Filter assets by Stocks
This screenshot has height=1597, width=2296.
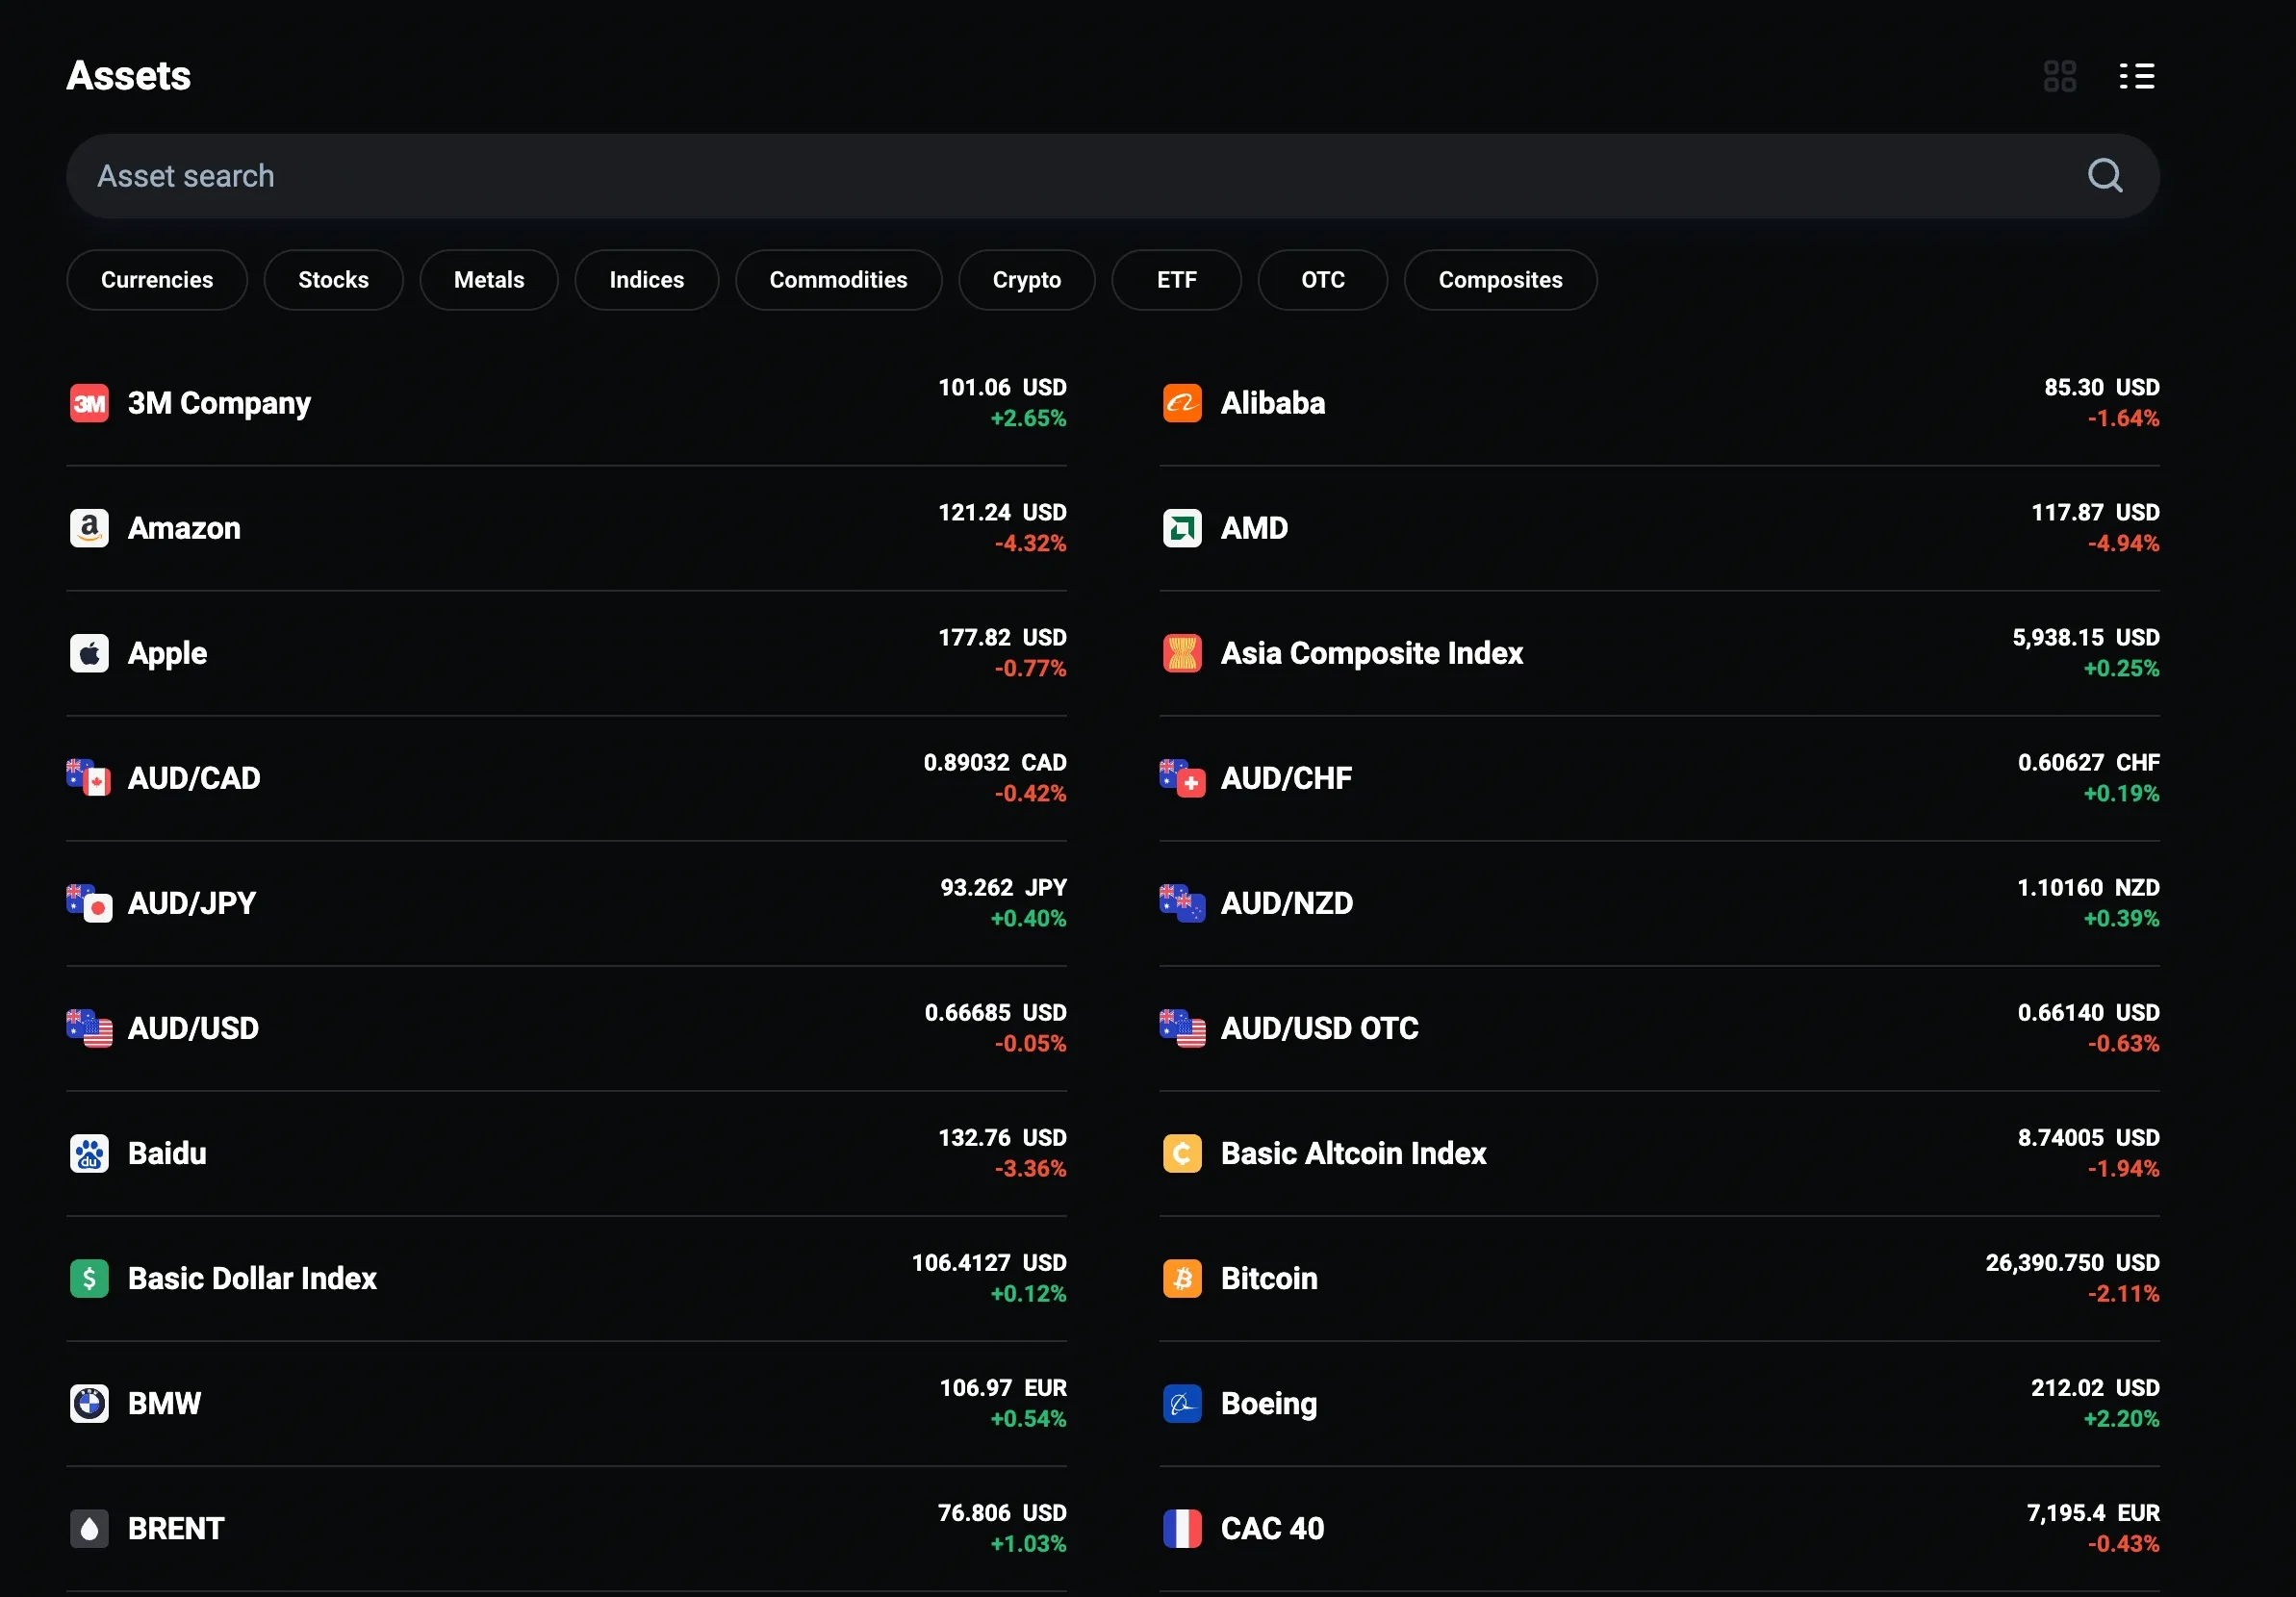click(x=333, y=280)
